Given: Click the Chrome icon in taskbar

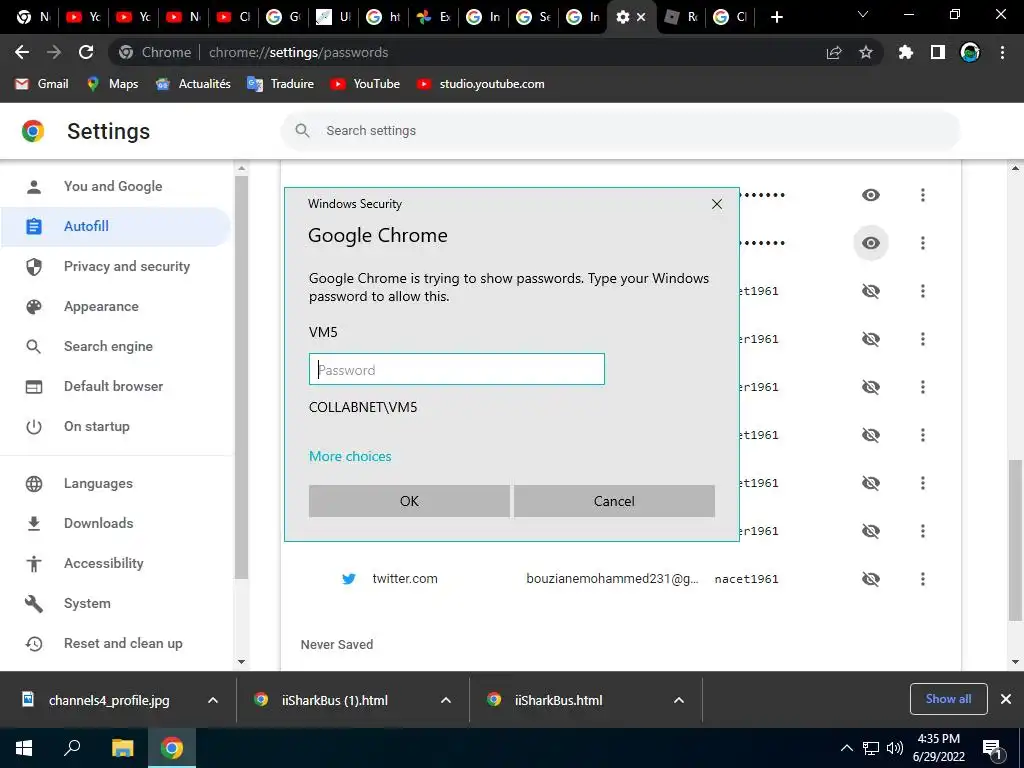Looking at the screenshot, I should (x=172, y=748).
